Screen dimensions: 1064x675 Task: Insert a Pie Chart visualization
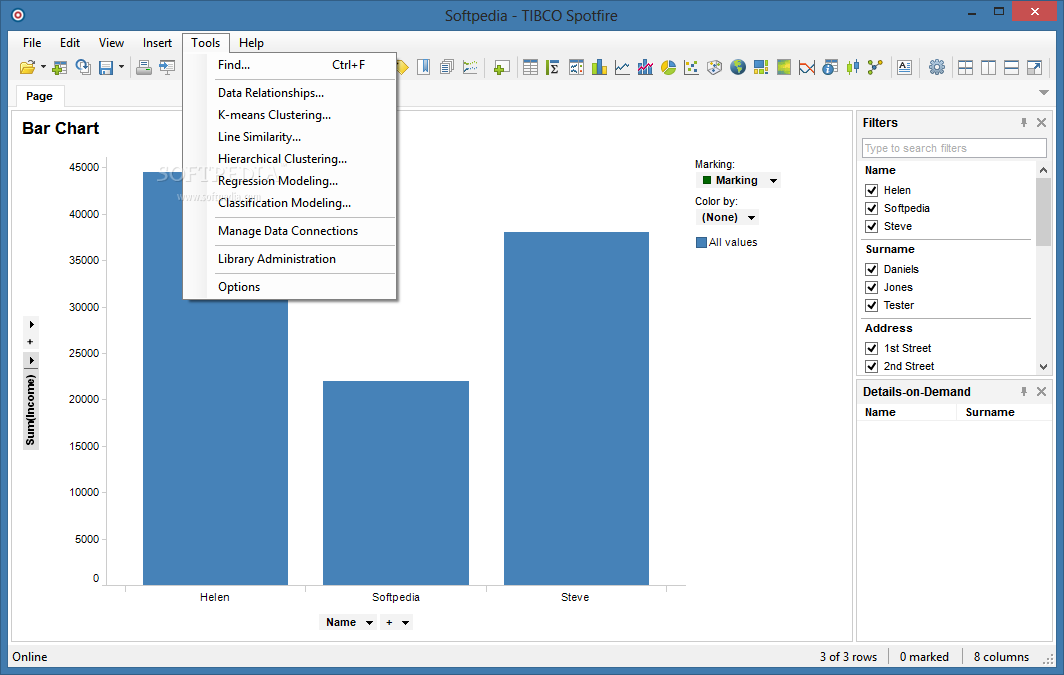(x=668, y=67)
